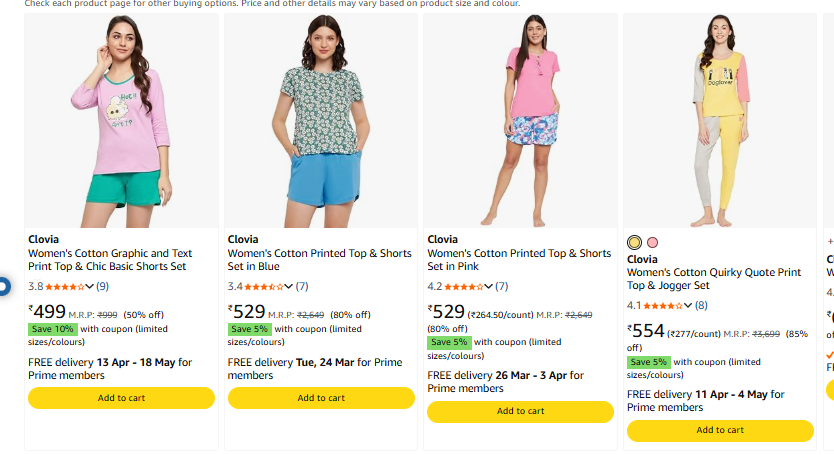Add Graphic and Text Print set to cart
This screenshot has width=834, height=455.
(121, 398)
